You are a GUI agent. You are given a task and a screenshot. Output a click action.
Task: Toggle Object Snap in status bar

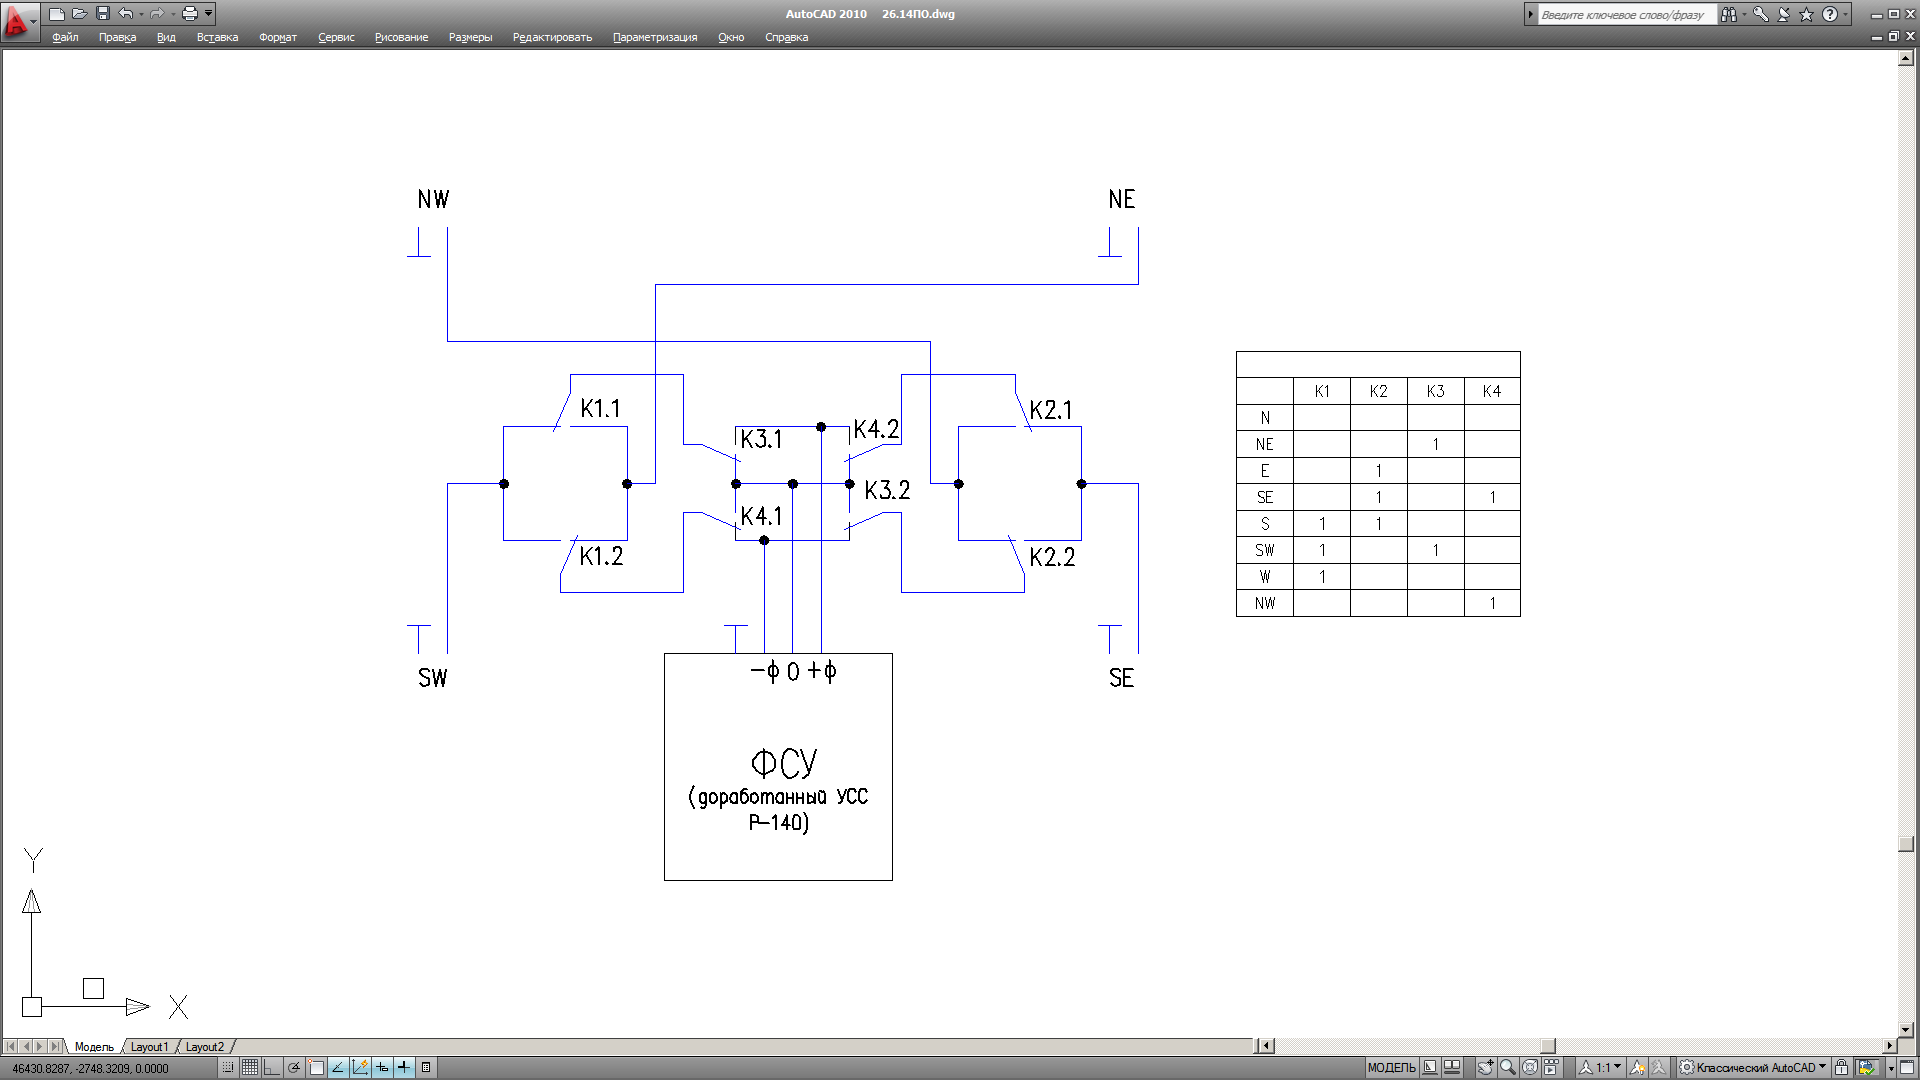(316, 1067)
